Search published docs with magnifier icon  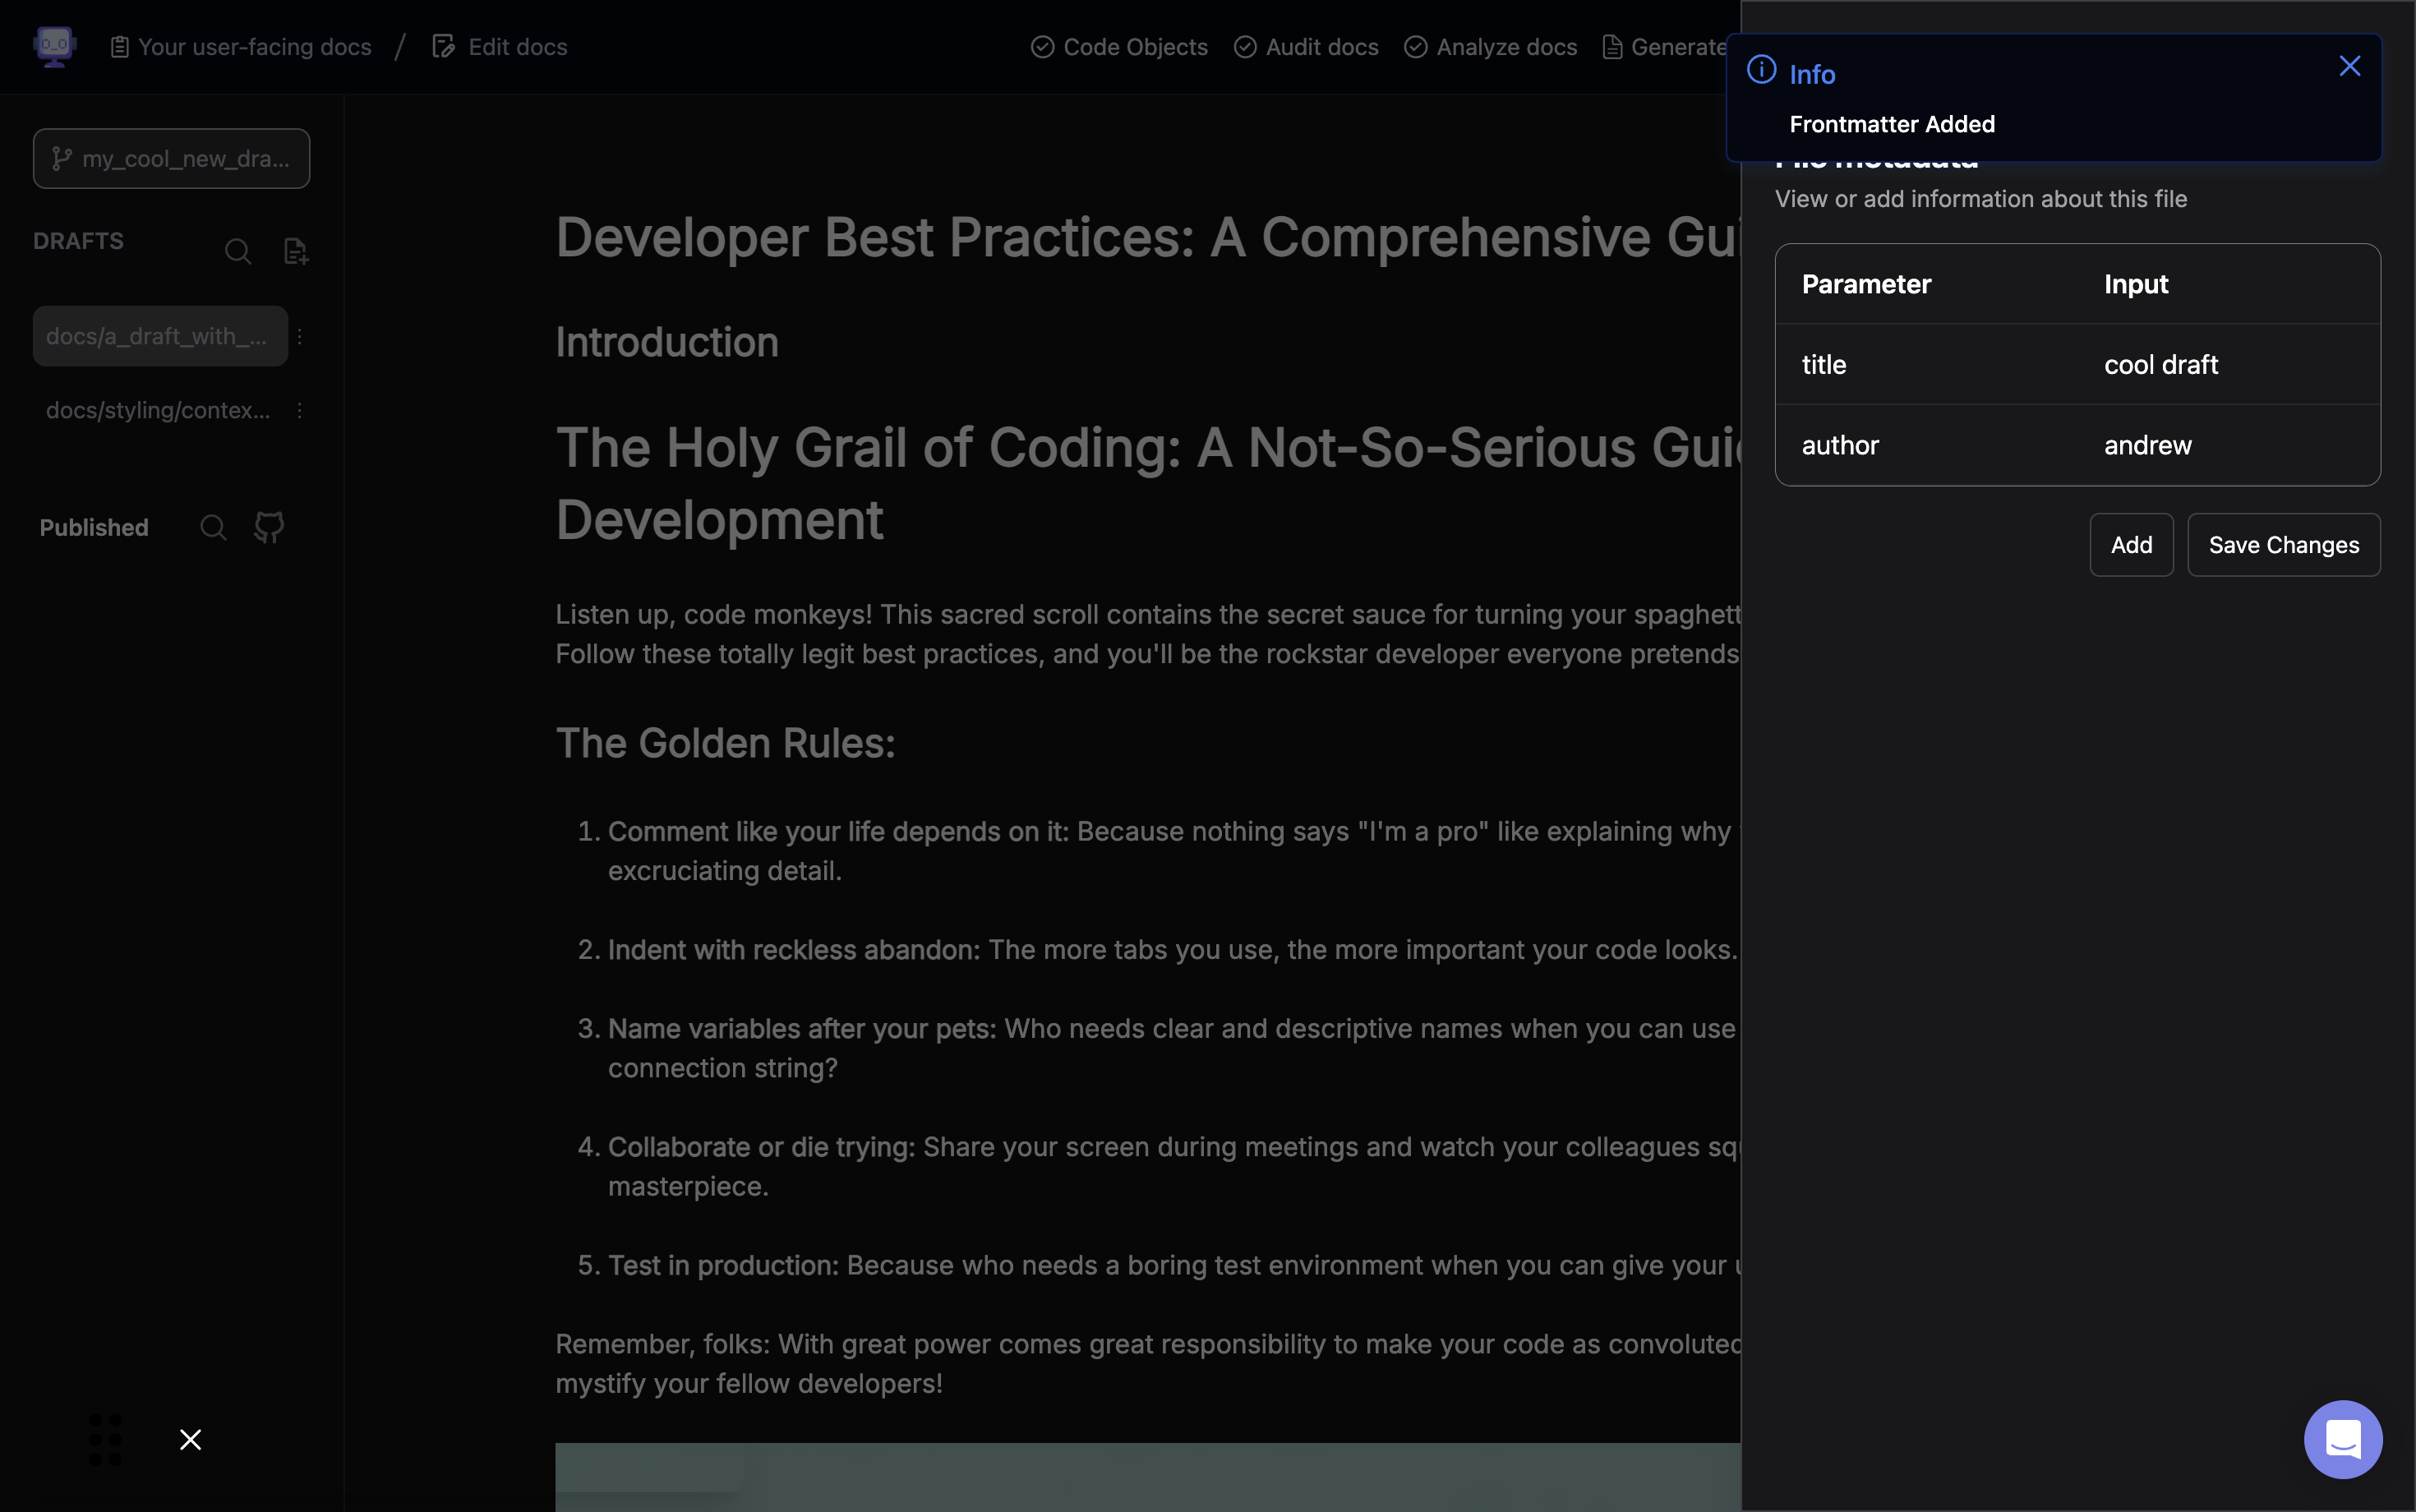click(x=213, y=527)
